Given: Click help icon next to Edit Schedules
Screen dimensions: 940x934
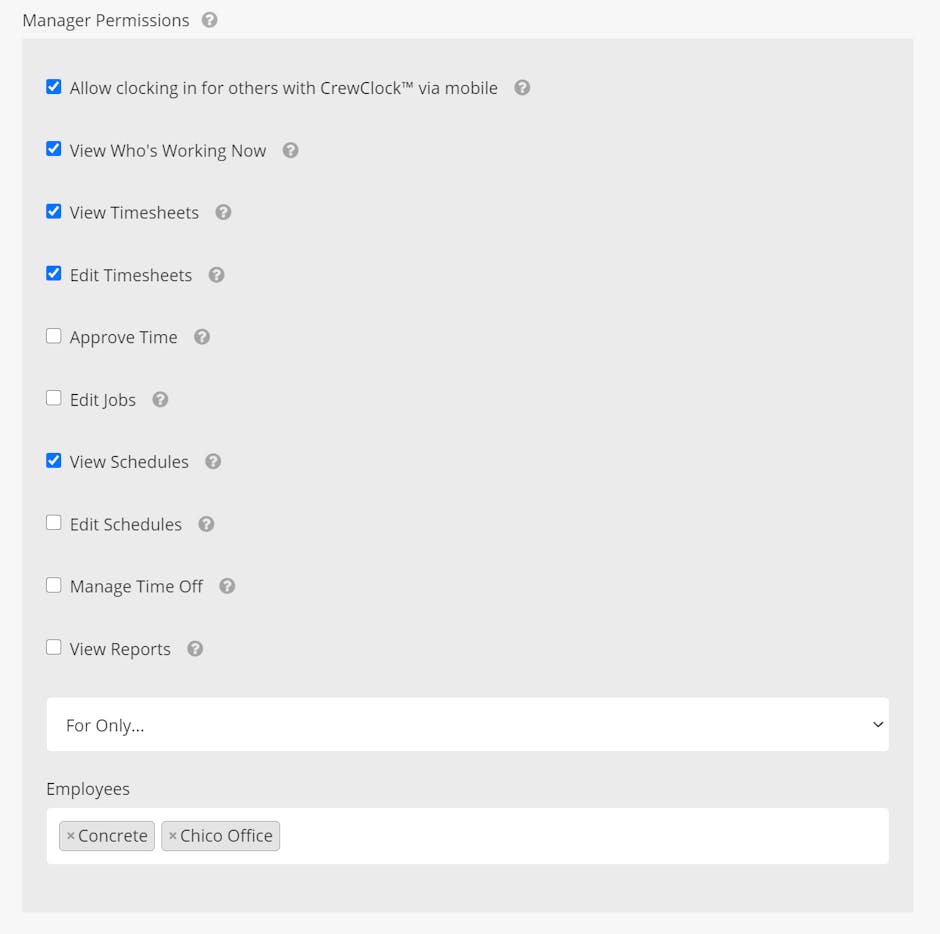Looking at the screenshot, I should coord(206,524).
